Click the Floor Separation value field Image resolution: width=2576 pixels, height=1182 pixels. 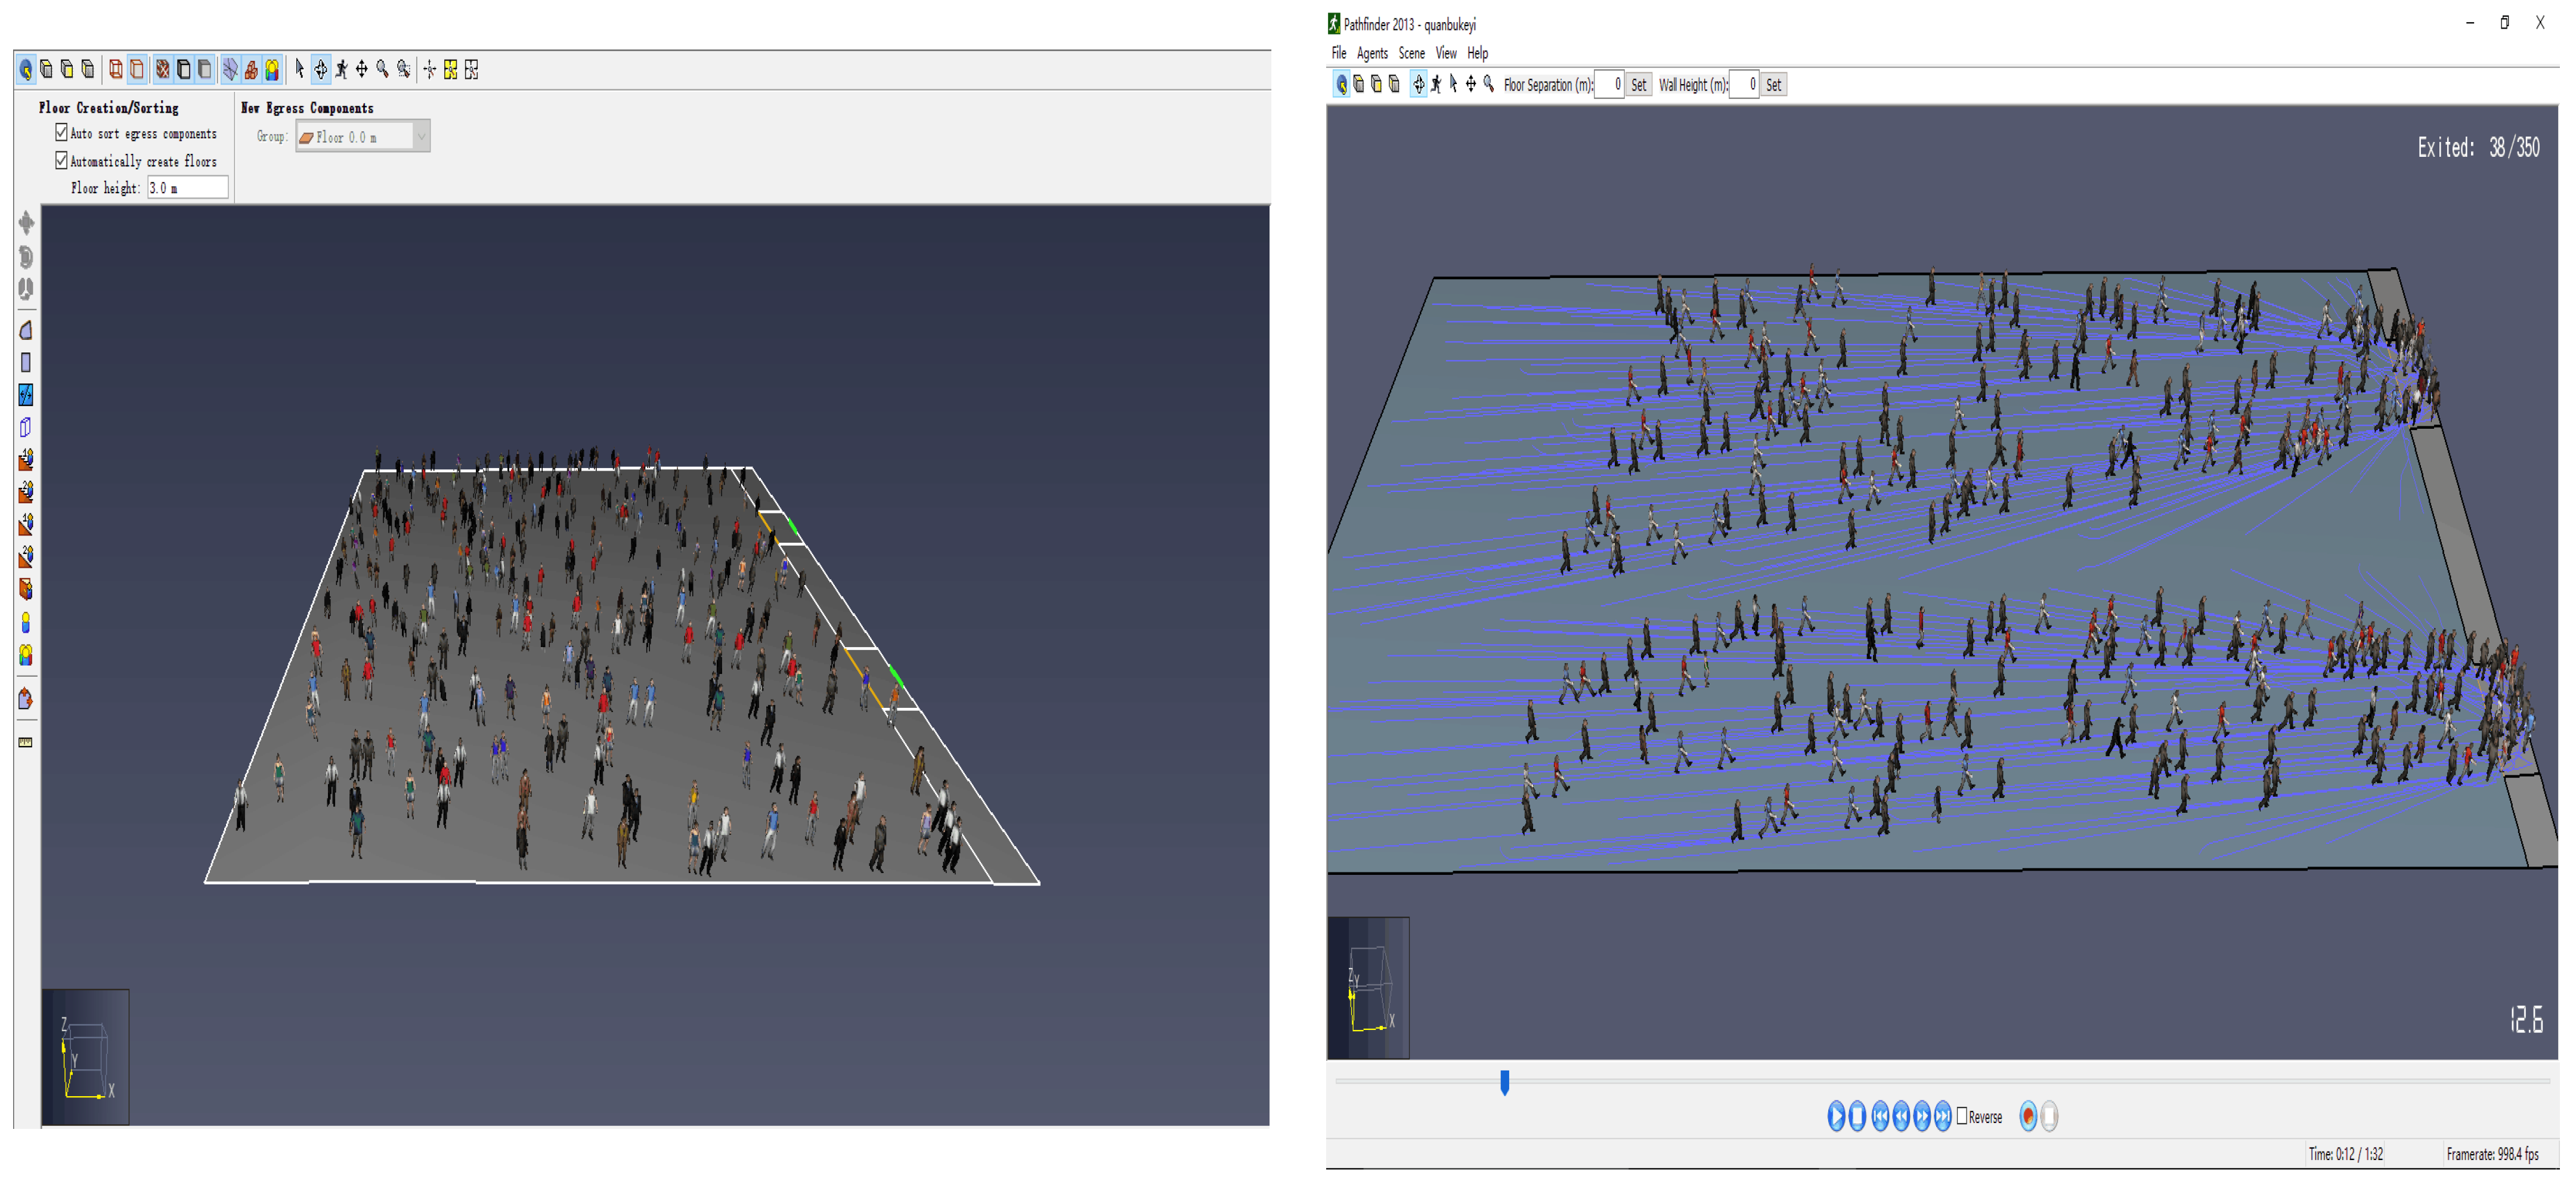click(x=1609, y=85)
